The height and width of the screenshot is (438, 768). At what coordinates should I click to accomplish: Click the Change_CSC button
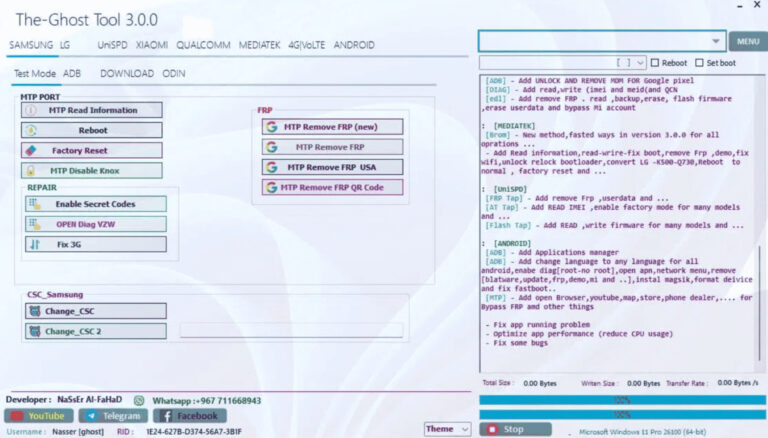pyautogui.click(x=94, y=311)
